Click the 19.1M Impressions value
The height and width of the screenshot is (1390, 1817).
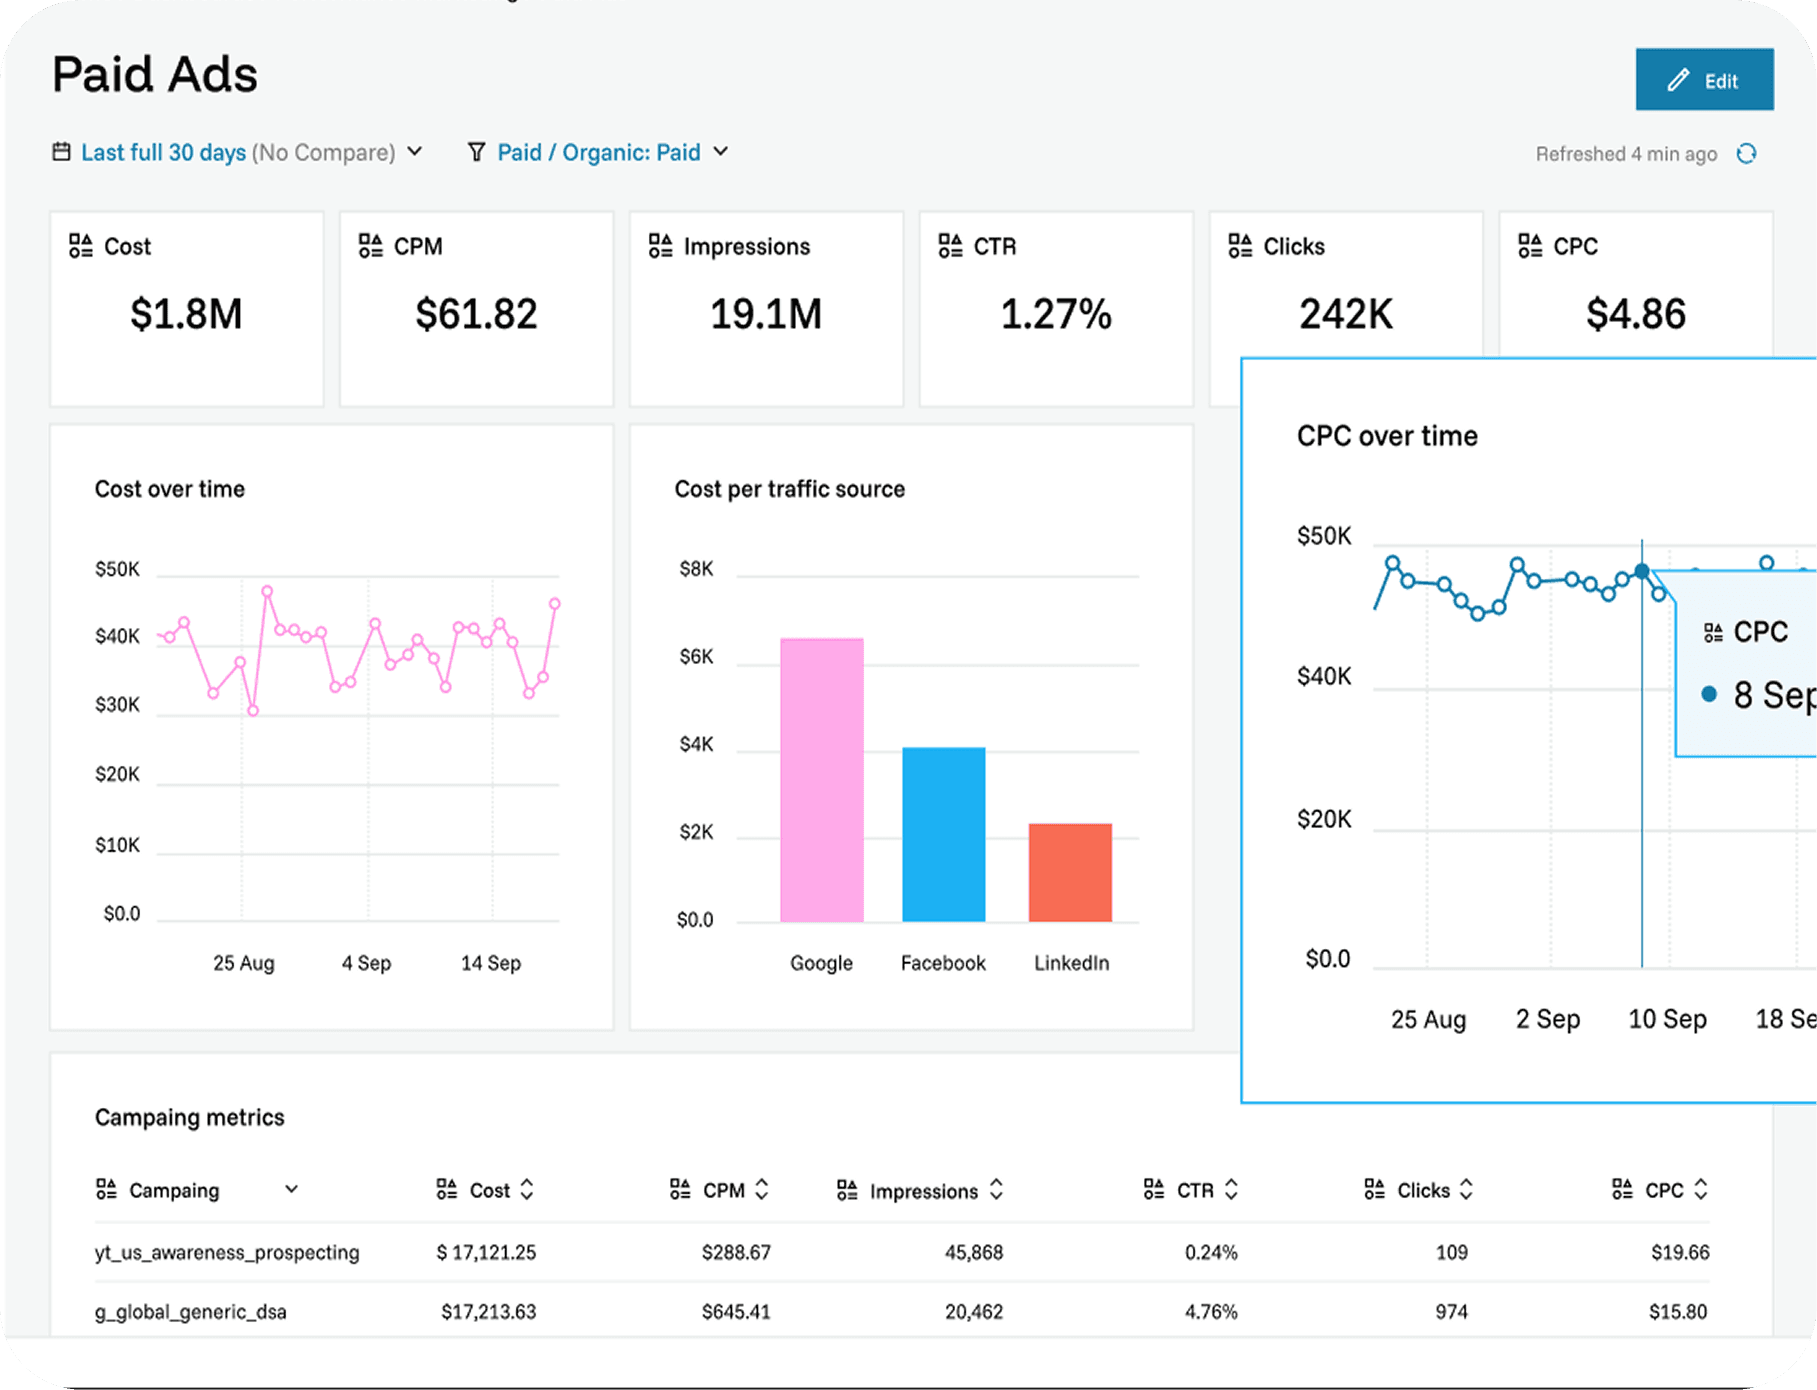(x=766, y=314)
